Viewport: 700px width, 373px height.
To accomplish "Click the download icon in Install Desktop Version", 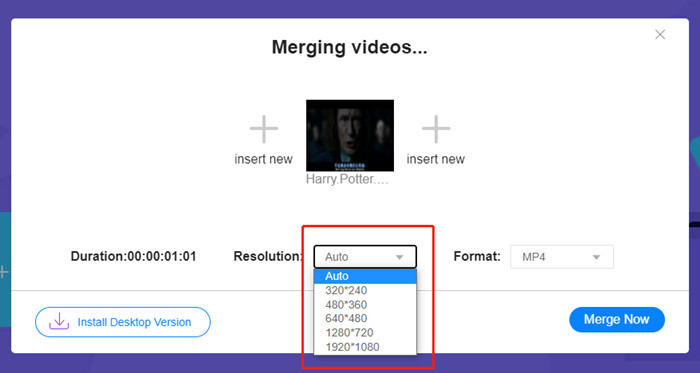I will [x=59, y=322].
